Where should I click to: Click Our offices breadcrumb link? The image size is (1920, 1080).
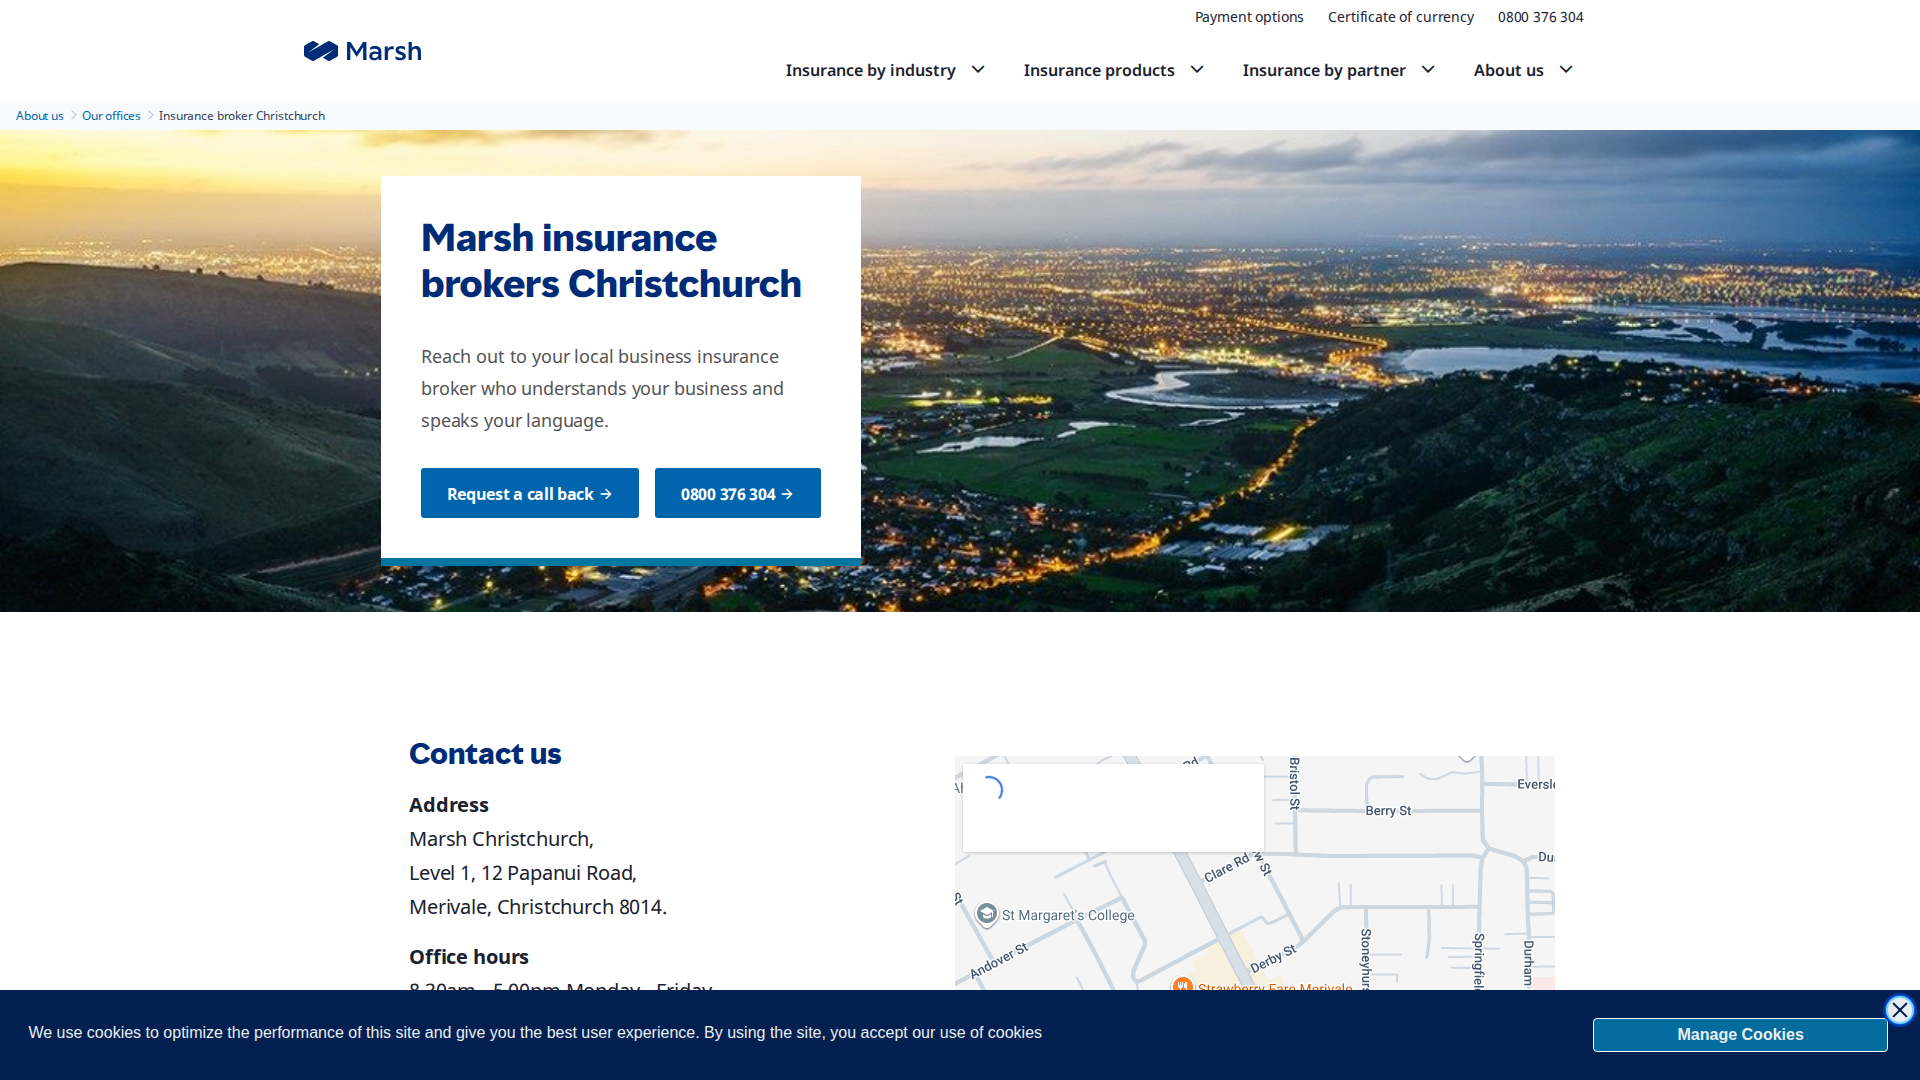111,116
